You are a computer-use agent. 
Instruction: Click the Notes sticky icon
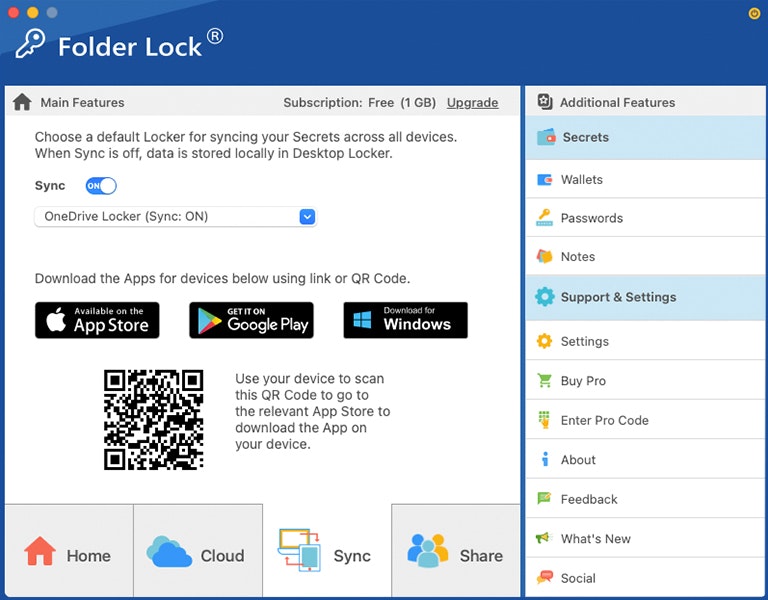[x=544, y=256]
